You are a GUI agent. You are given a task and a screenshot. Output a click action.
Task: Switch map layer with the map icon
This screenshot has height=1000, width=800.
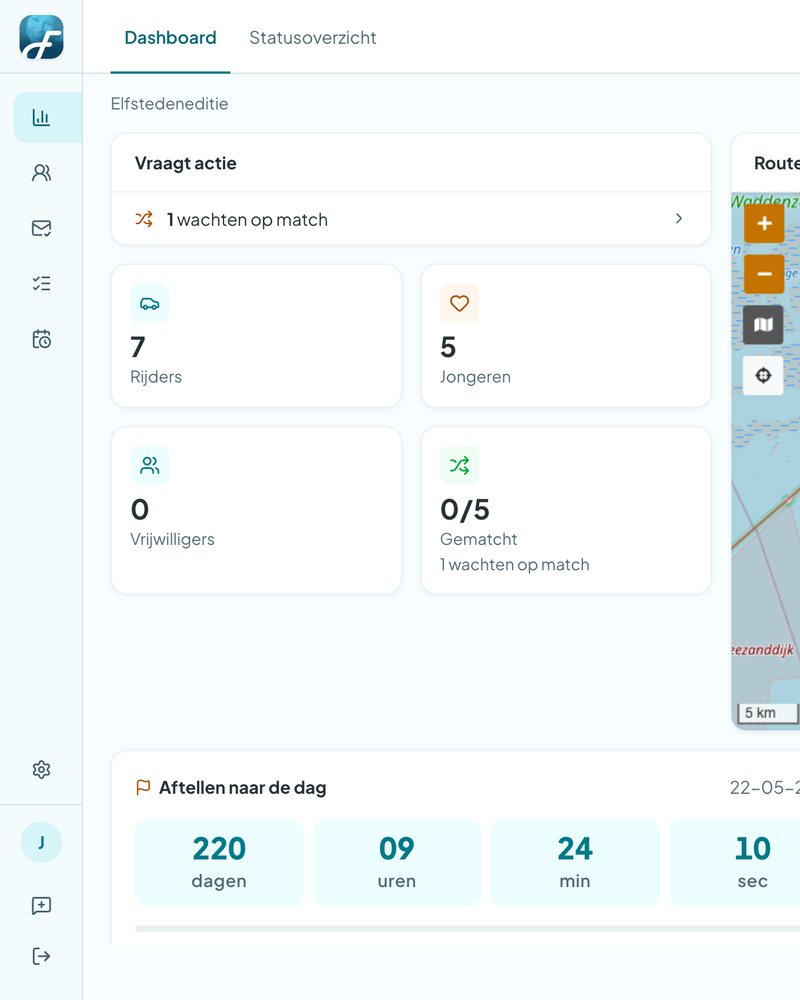pyautogui.click(x=764, y=325)
